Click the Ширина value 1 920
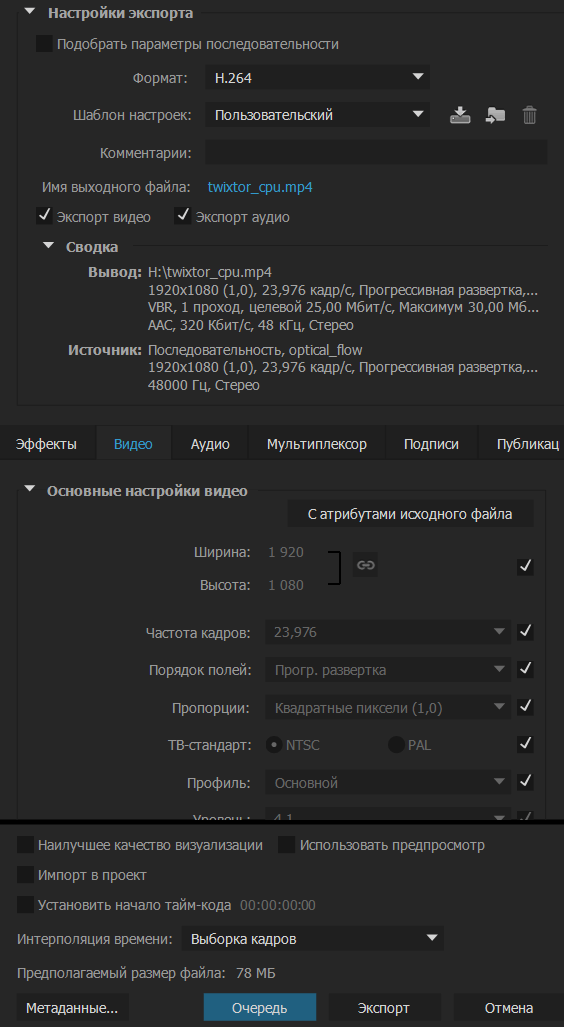Viewport: 564px width, 1027px height. 286,552
